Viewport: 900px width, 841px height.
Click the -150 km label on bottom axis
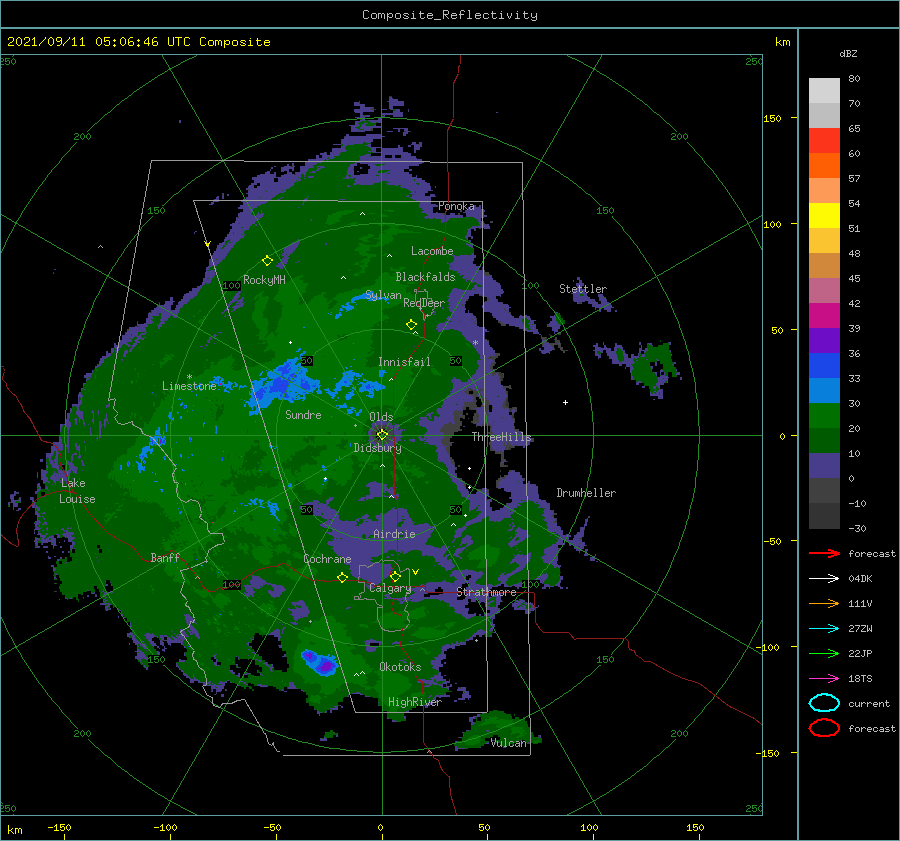(x=59, y=827)
